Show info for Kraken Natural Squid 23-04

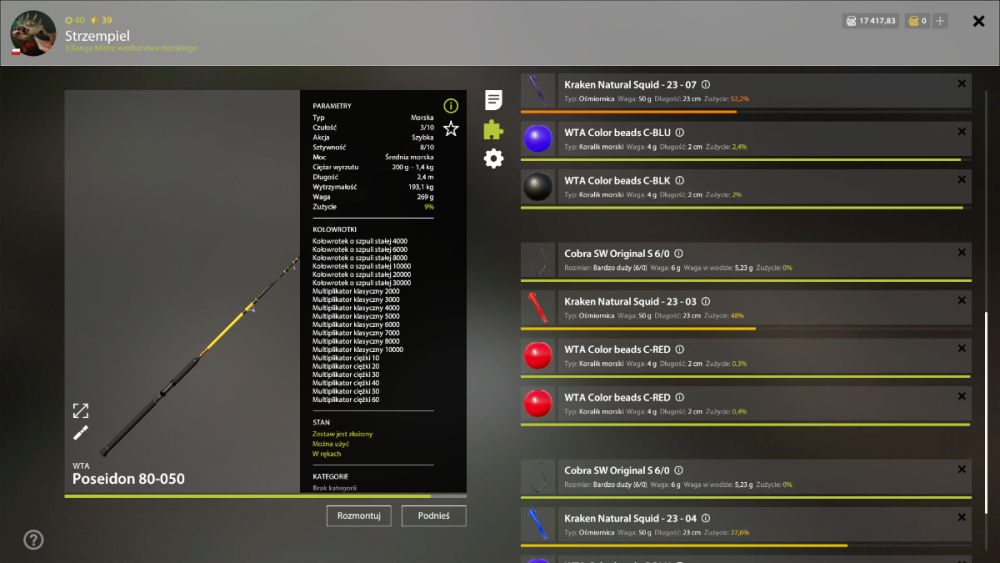click(706, 518)
